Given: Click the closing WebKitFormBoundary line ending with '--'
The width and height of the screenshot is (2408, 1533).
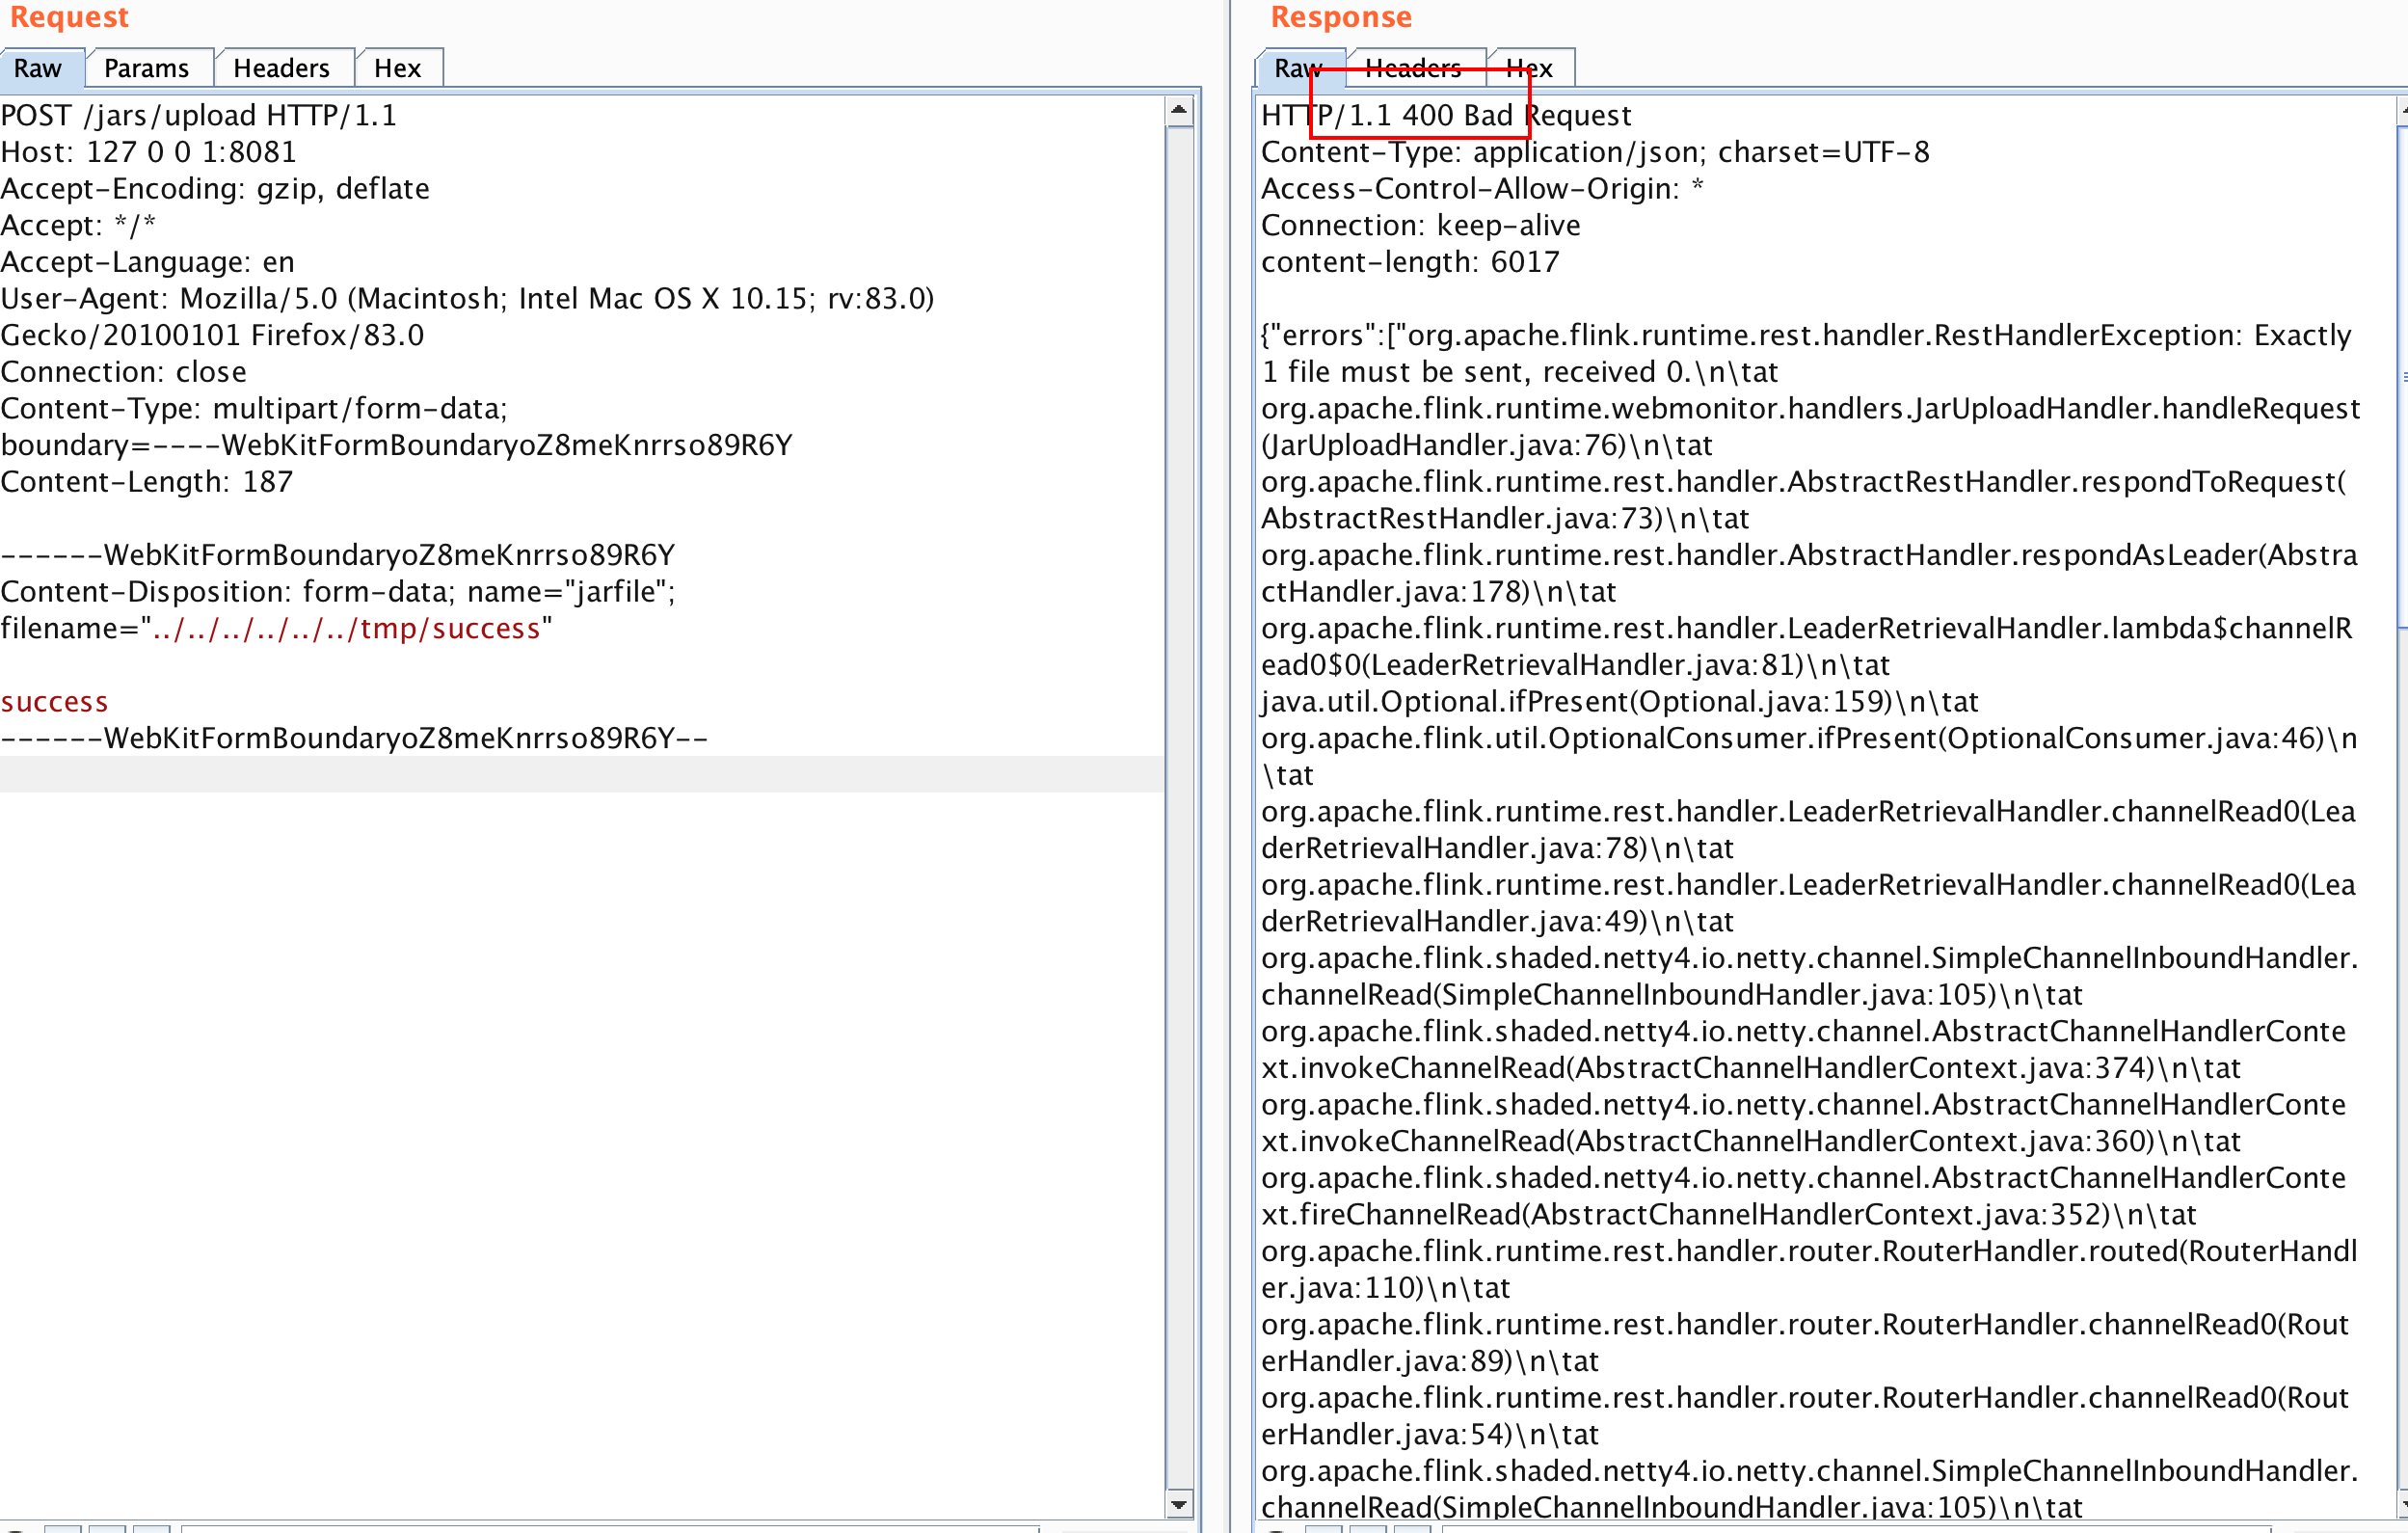Looking at the screenshot, I should tap(354, 739).
